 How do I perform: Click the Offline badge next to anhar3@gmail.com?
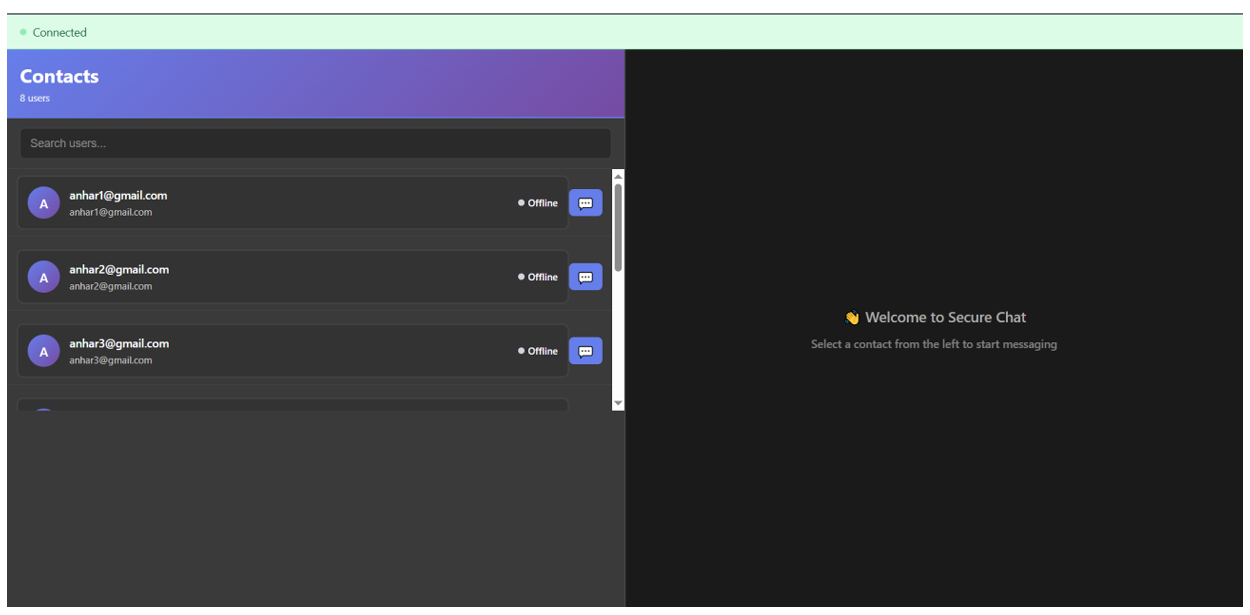pos(538,351)
